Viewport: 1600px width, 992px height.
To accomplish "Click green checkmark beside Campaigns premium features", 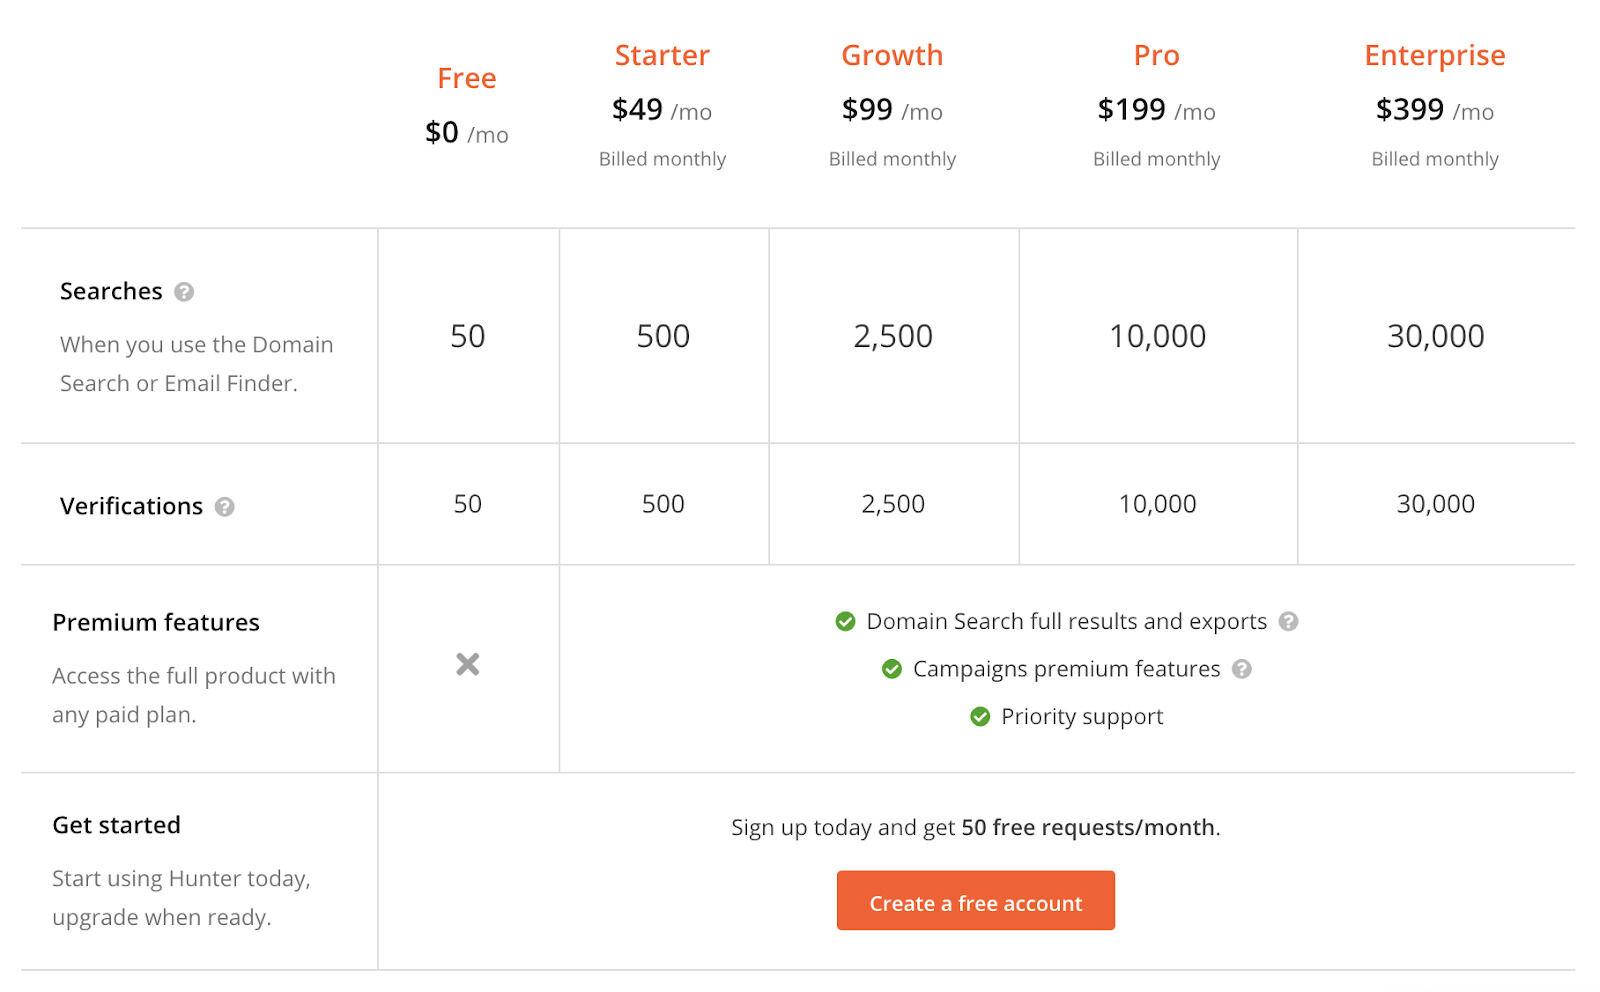I will pyautogui.click(x=892, y=669).
